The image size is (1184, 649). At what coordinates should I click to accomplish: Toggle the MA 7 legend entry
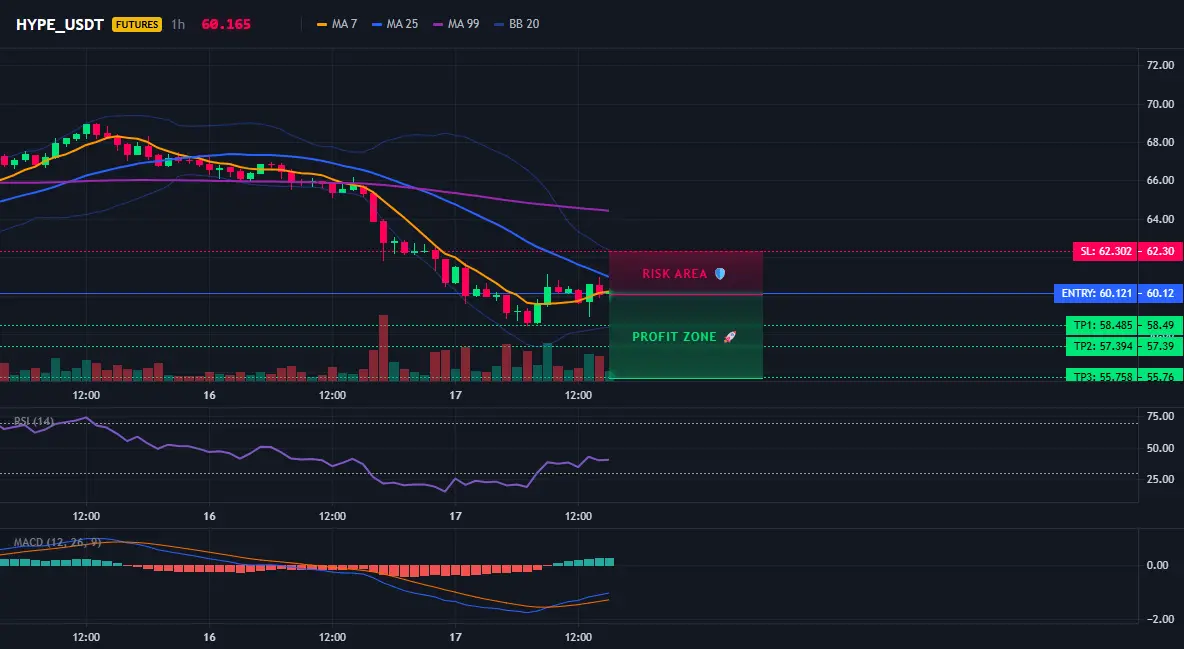tap(337, 24)
